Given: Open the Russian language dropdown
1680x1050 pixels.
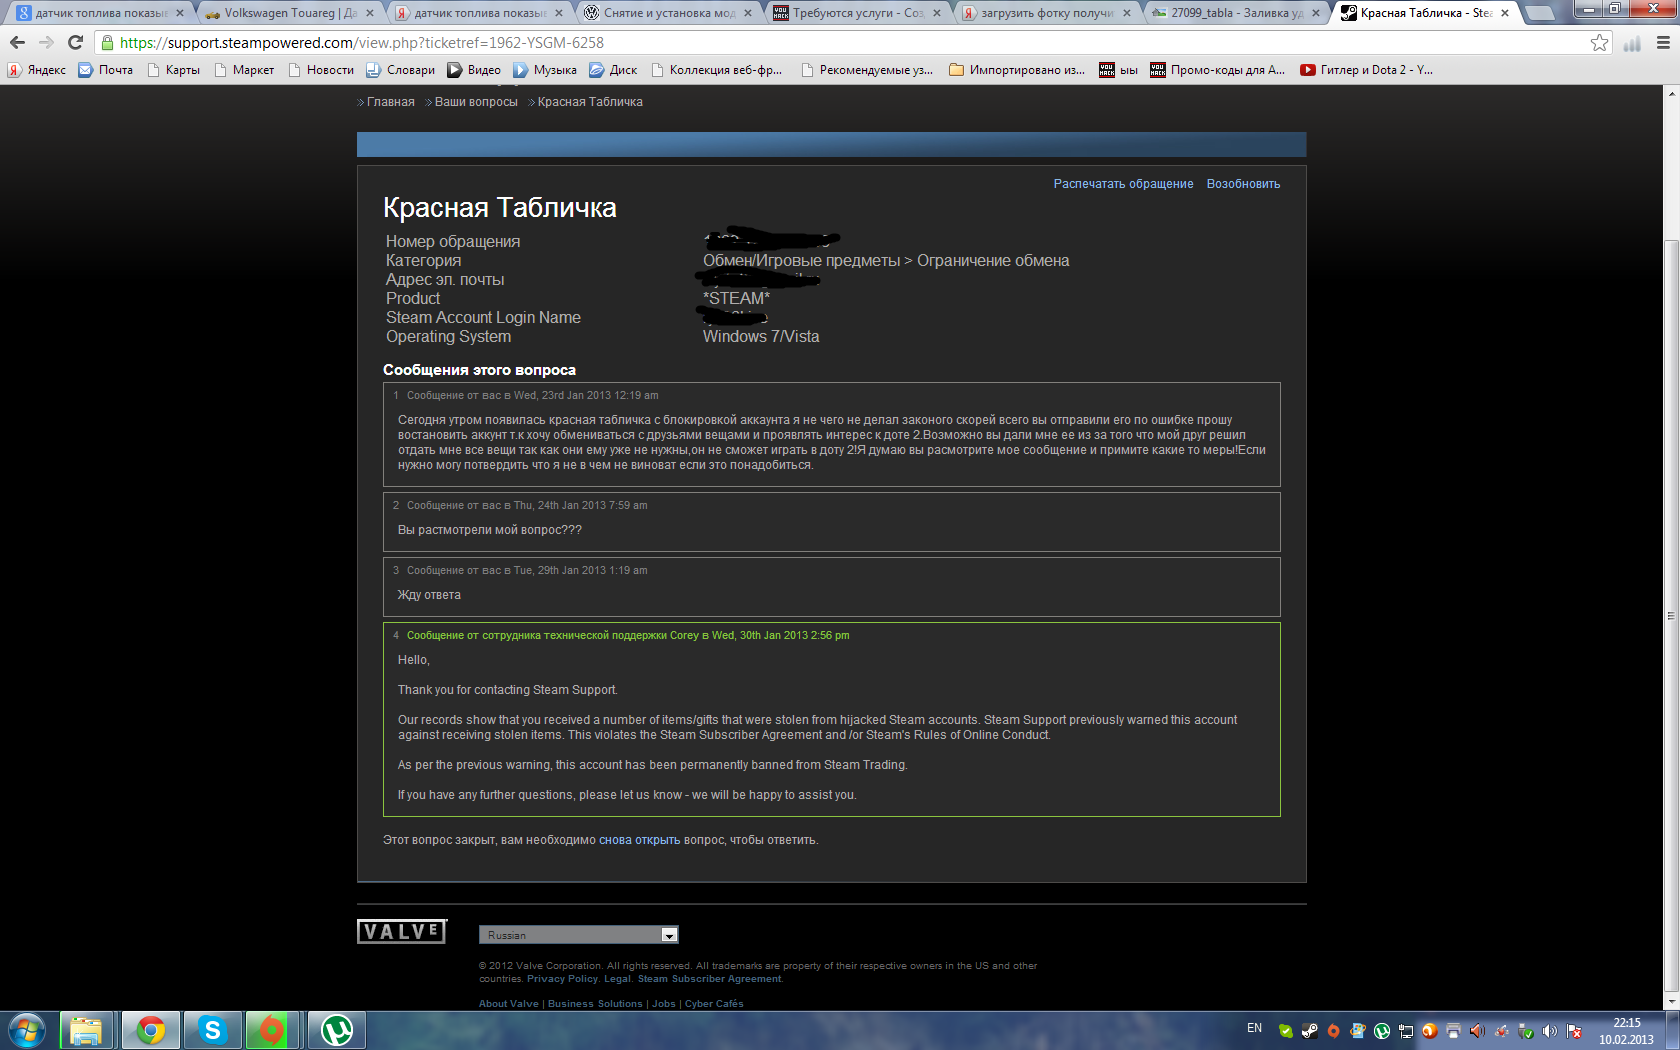Looking at the screenshot, I should click(578, 935).
